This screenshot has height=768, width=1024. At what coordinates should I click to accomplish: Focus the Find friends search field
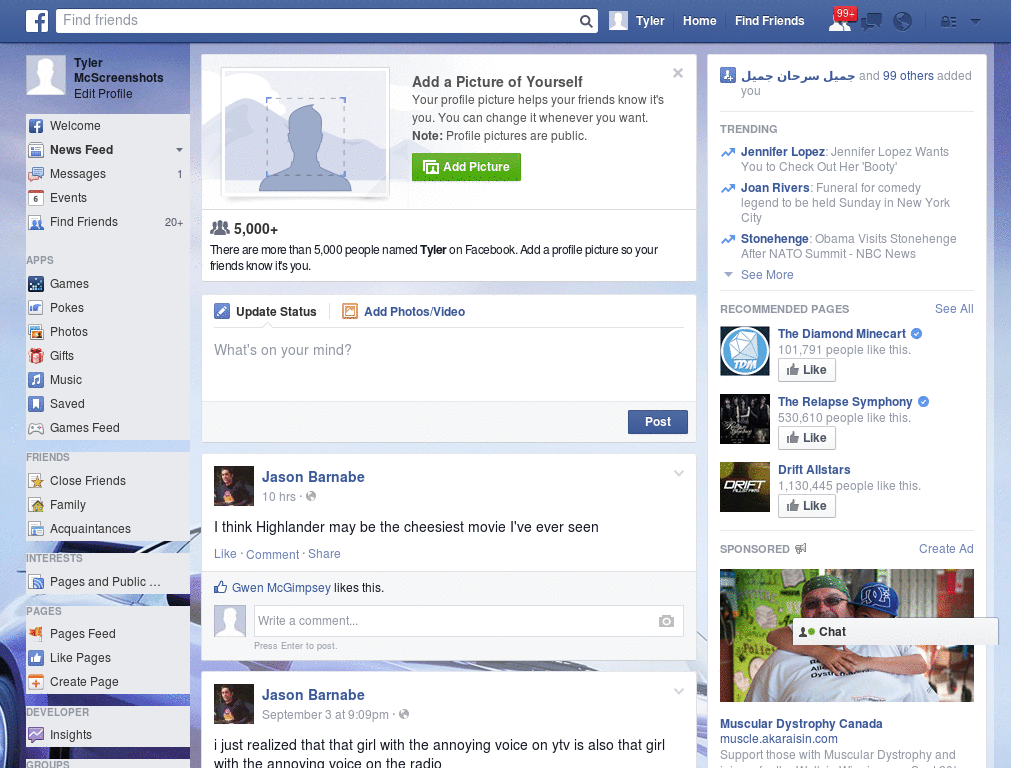pos(317,21)
